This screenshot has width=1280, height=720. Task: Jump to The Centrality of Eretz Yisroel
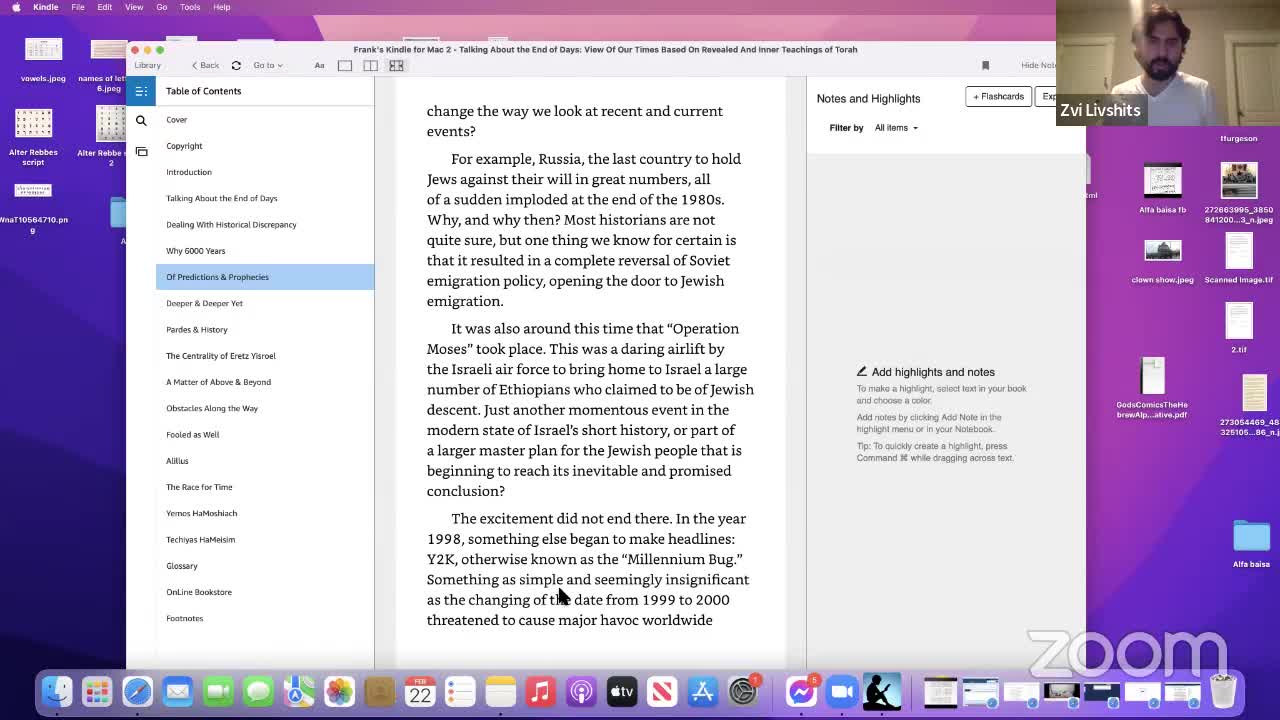coord(221,356)
